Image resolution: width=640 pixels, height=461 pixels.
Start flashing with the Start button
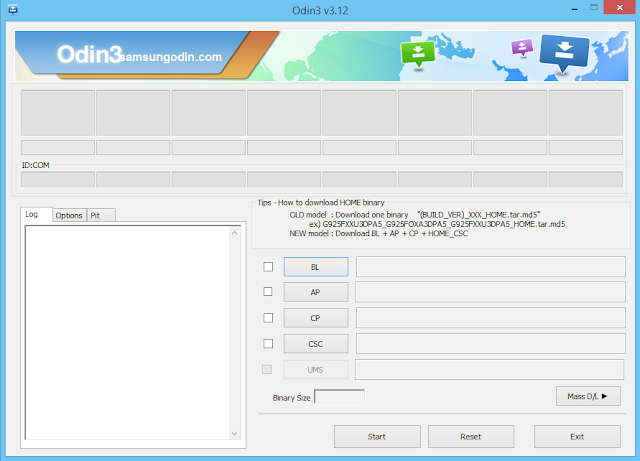tap(377, 437)
